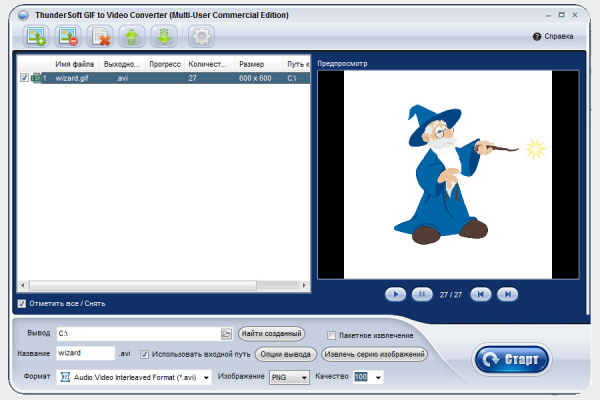The image size is (600, 400).
Task: Open settings via the gear icon
Action: pyautogui.click(x=201, y=37)
